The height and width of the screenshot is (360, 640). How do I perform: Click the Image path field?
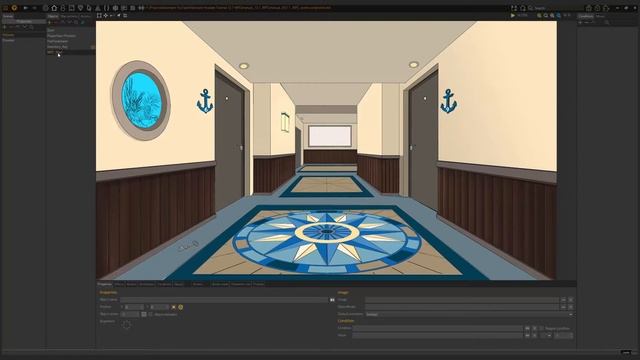462,300
